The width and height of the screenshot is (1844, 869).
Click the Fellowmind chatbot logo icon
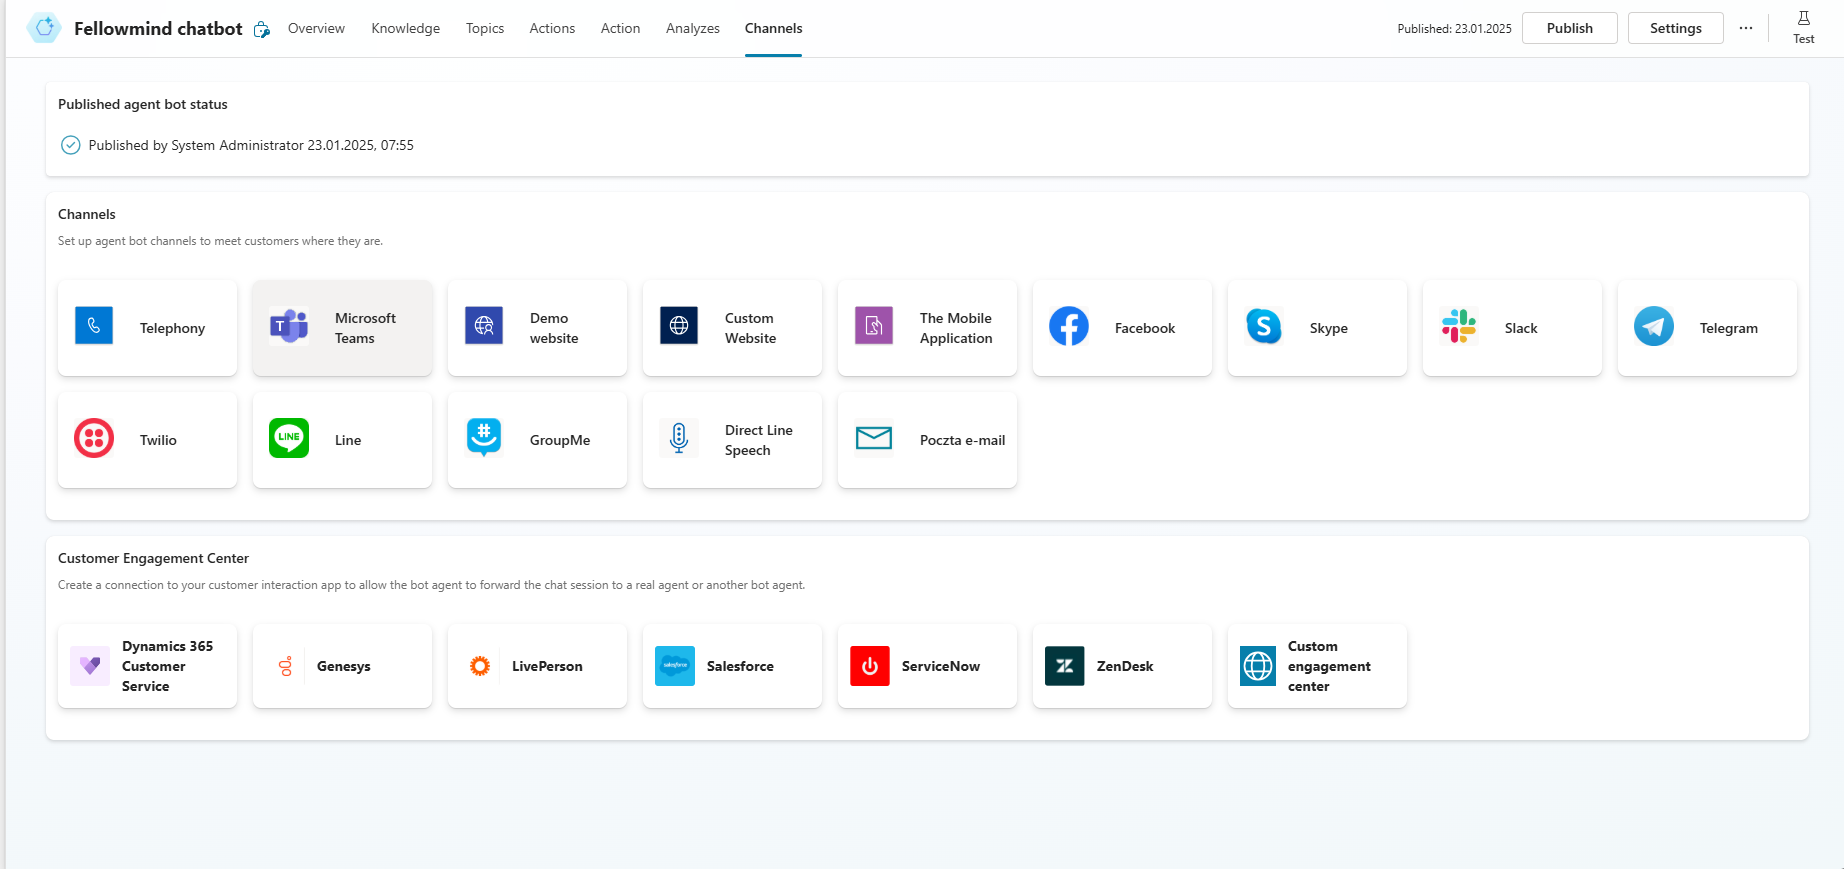point(45,28)
